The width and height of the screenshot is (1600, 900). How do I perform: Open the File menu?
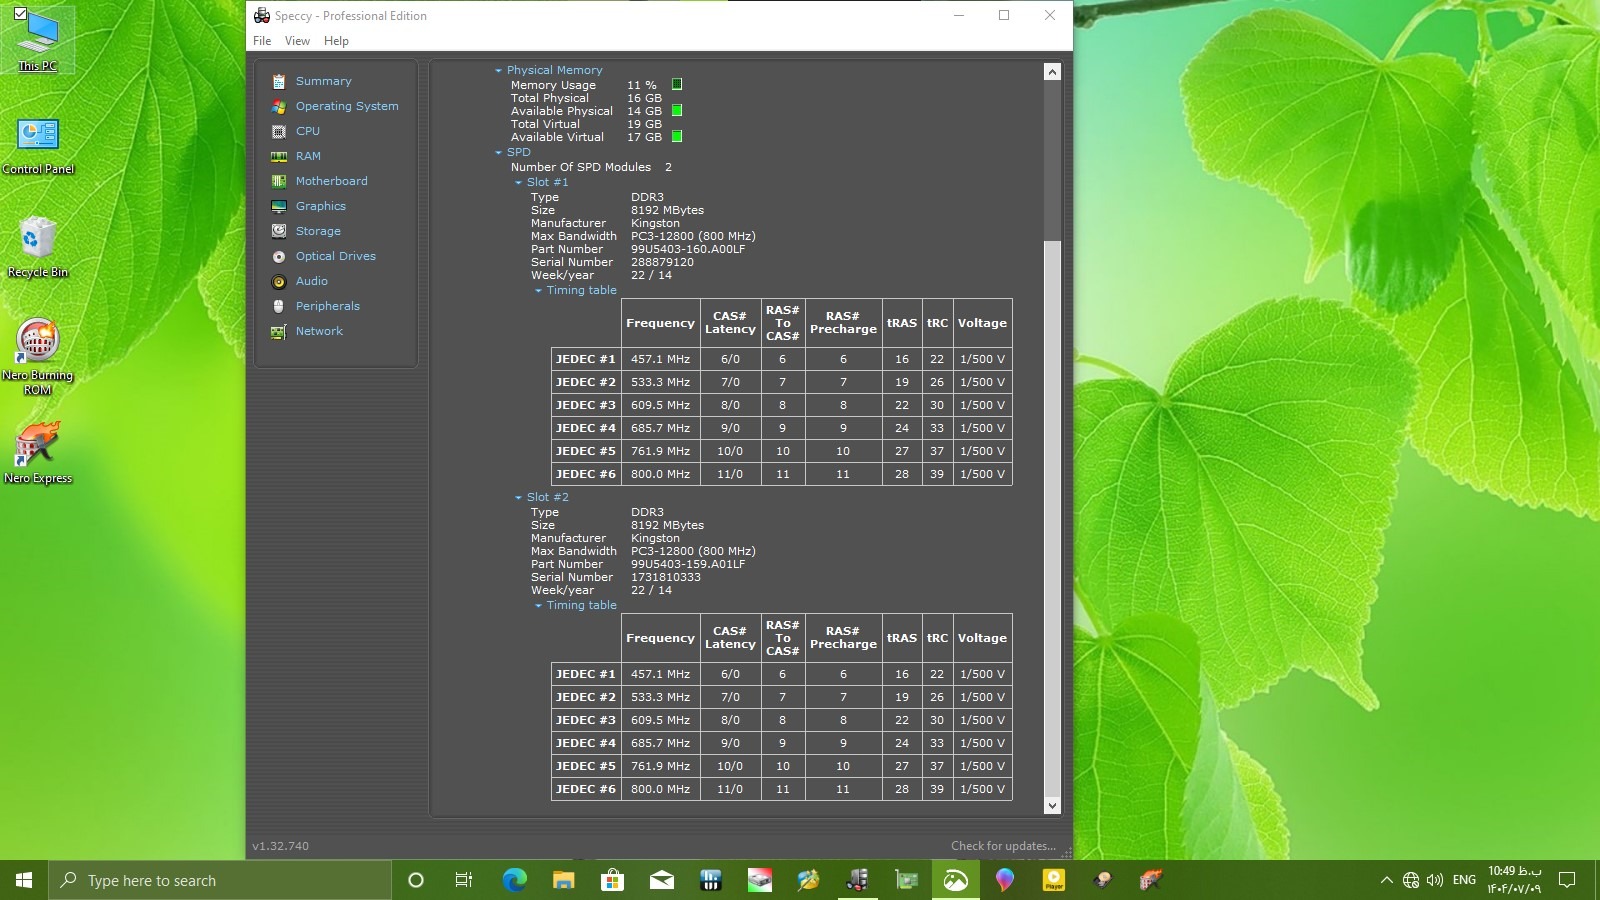[262, 41]
